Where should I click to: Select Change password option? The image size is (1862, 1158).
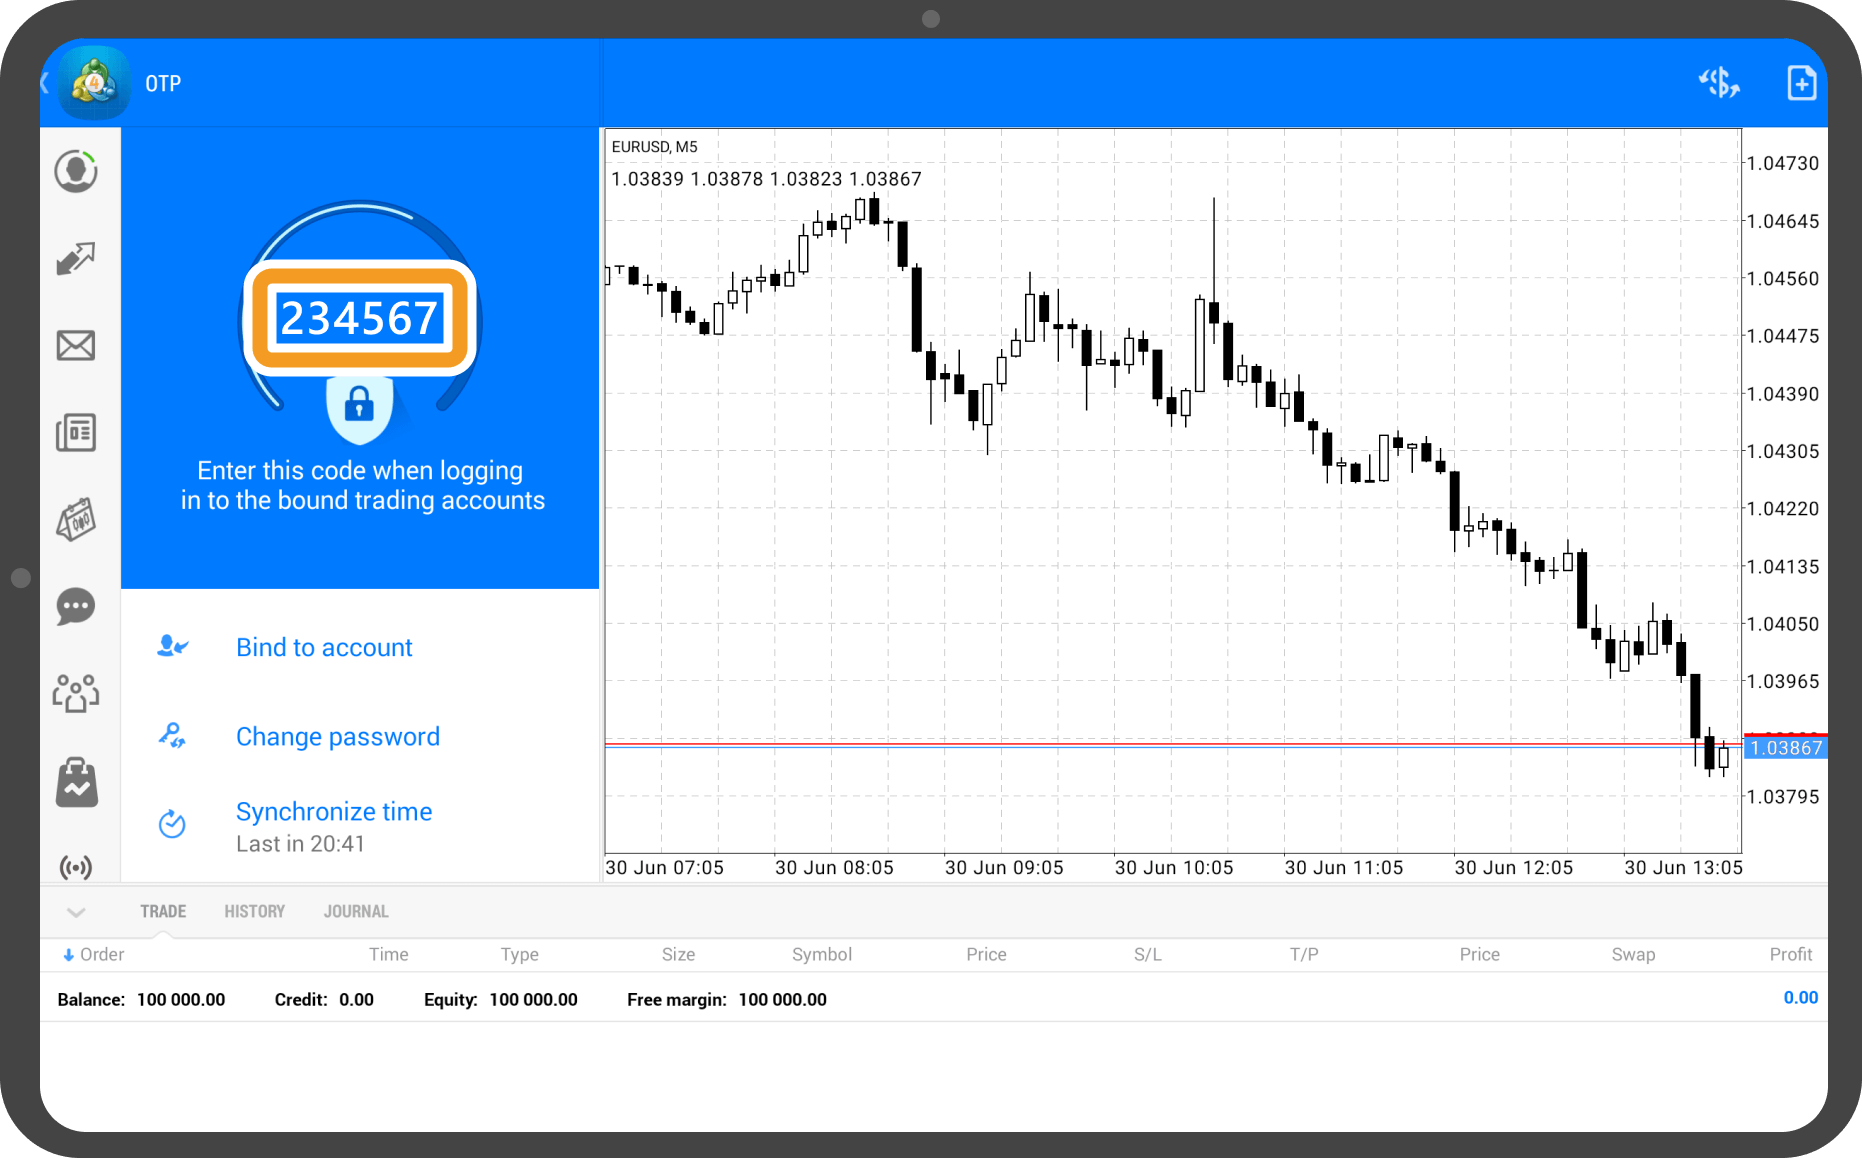click(337, 737)
